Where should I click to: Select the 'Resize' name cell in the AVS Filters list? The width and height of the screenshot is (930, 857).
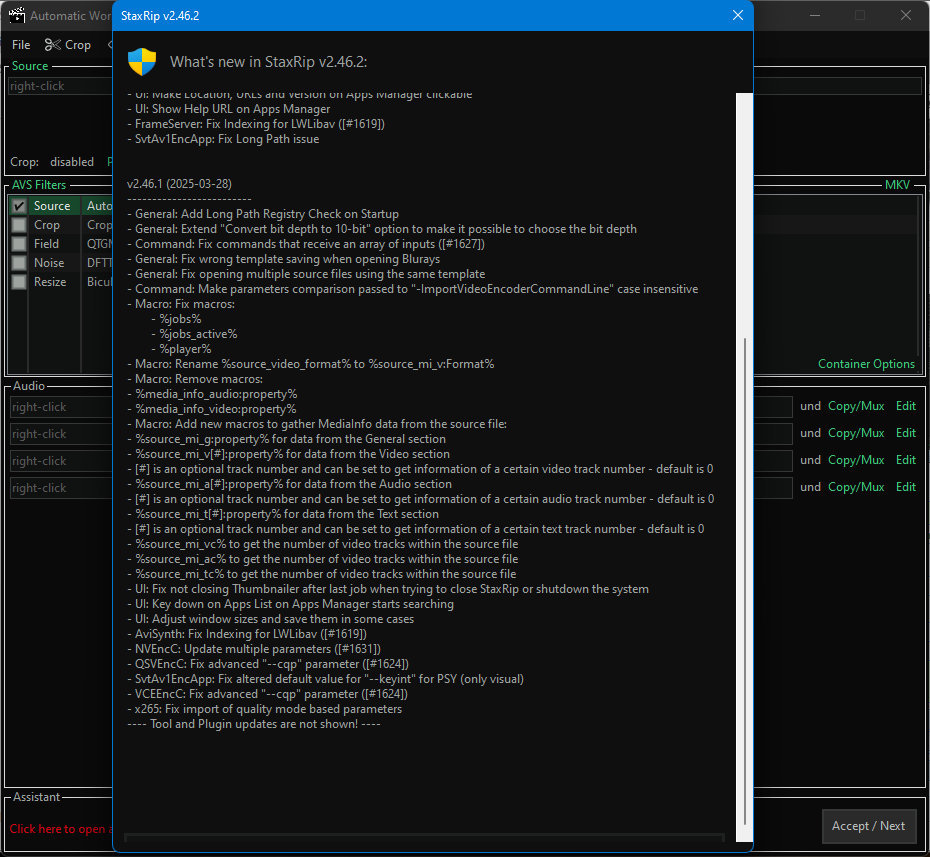[x=50, y=282]
